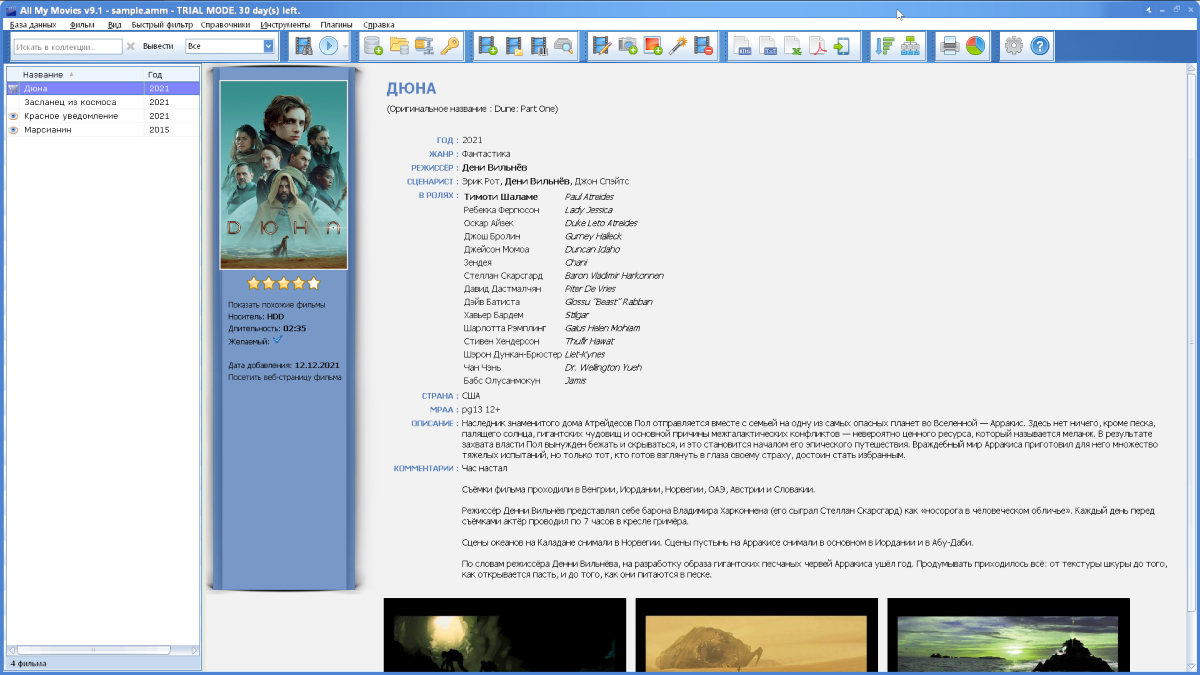The image size is (1200, 675).
Task: Click the add movie by barcode icon
Action: click(539, 46)
